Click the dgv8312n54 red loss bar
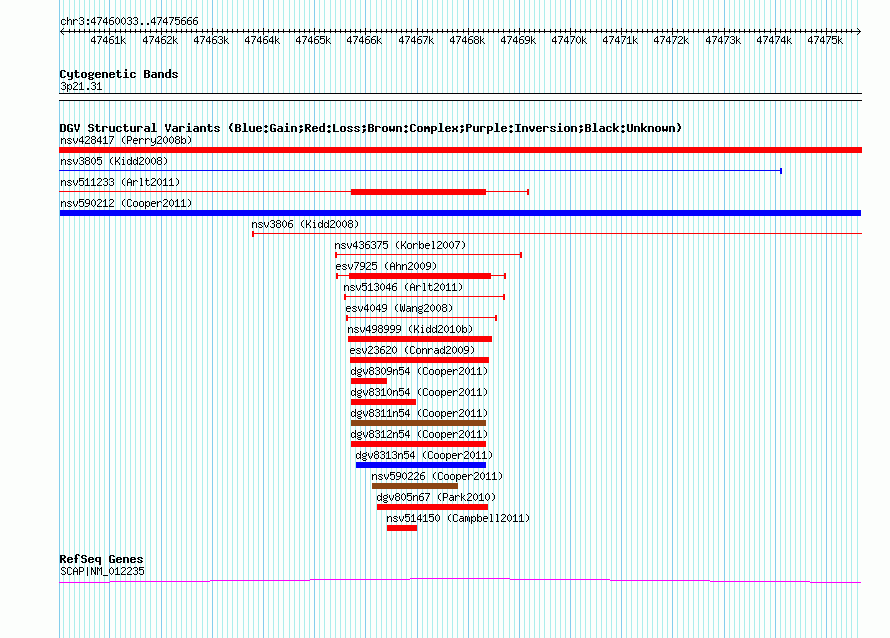The height and width of the screenshot is (638, 890). click(x=418, y=444)
